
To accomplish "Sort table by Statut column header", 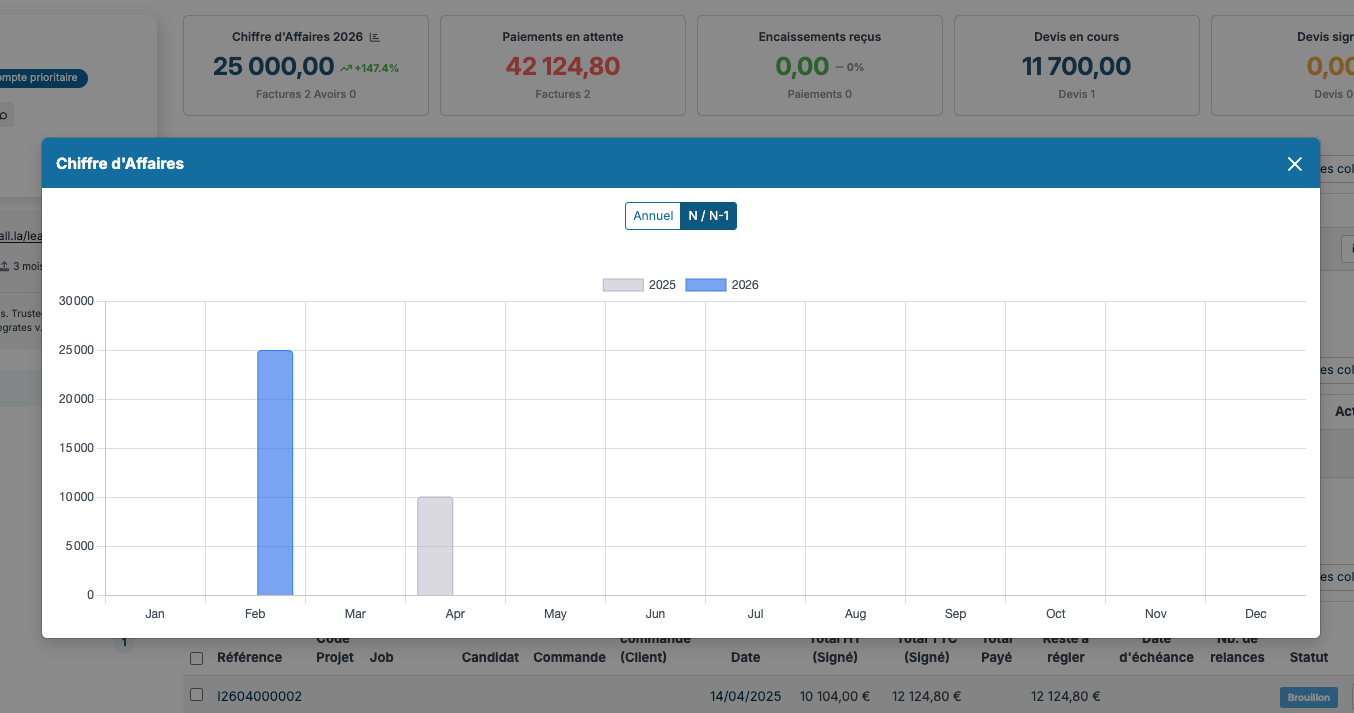I will [1309, 657].
